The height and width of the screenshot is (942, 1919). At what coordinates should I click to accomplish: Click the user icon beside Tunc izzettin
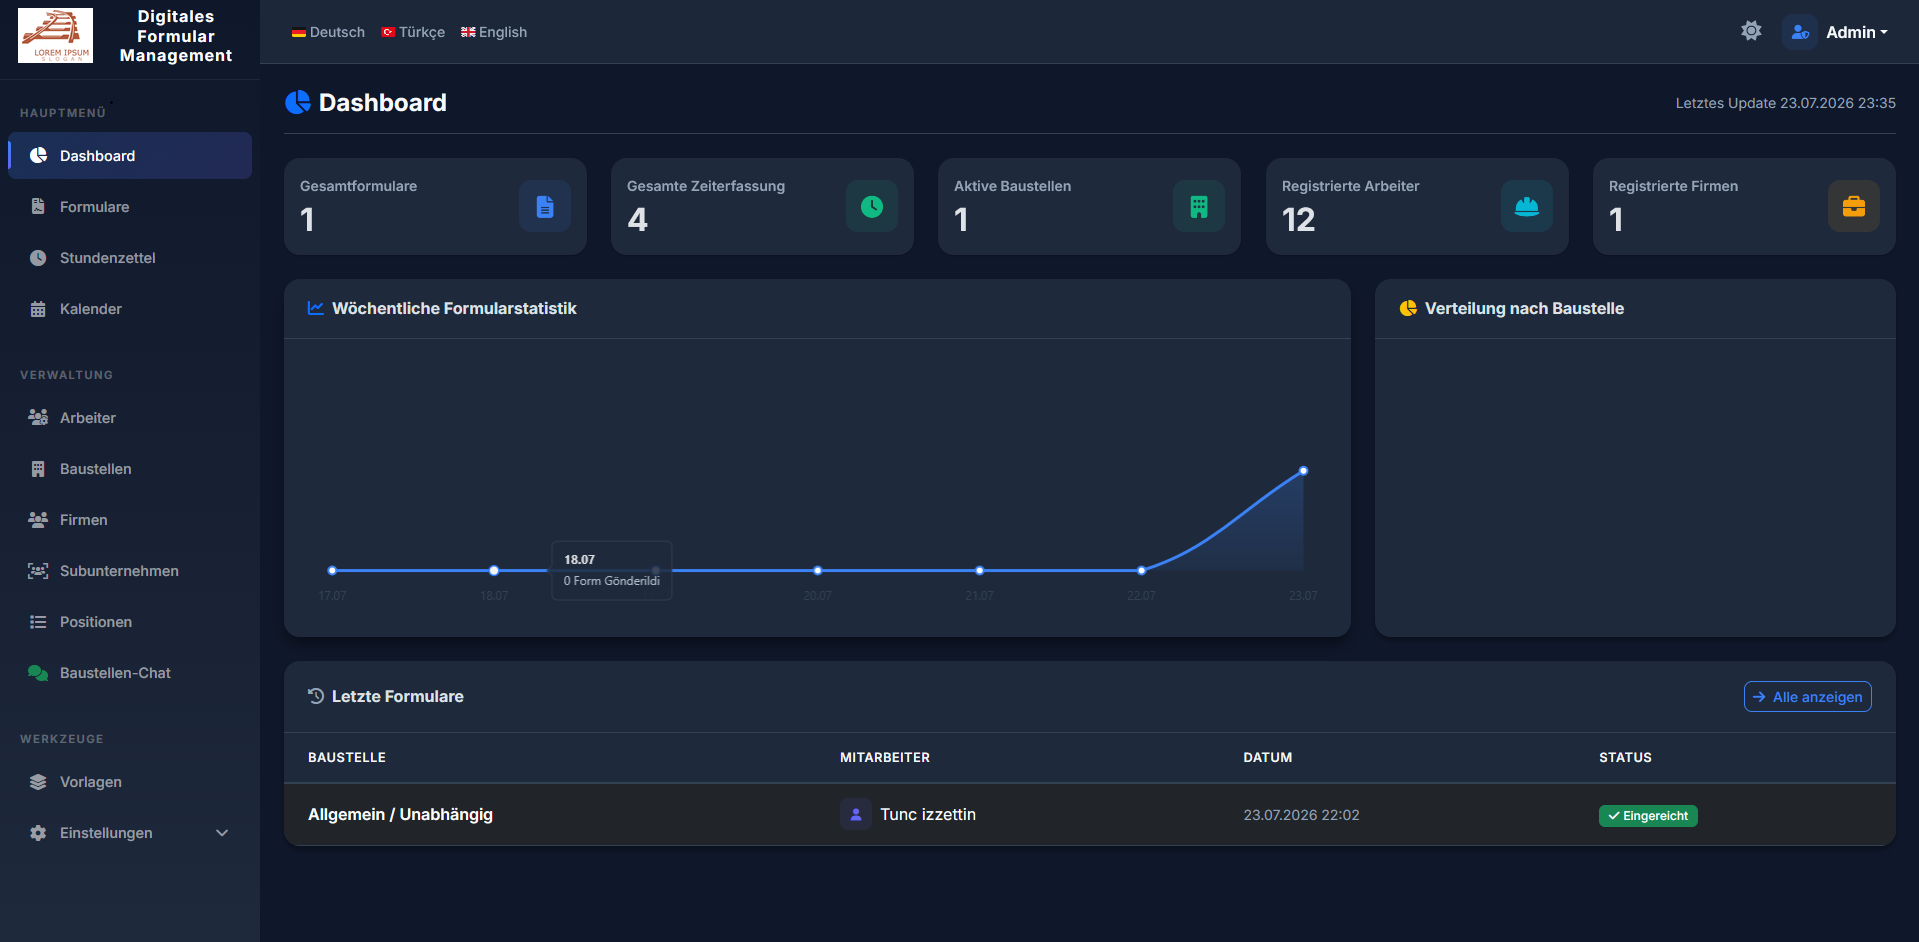856,814
